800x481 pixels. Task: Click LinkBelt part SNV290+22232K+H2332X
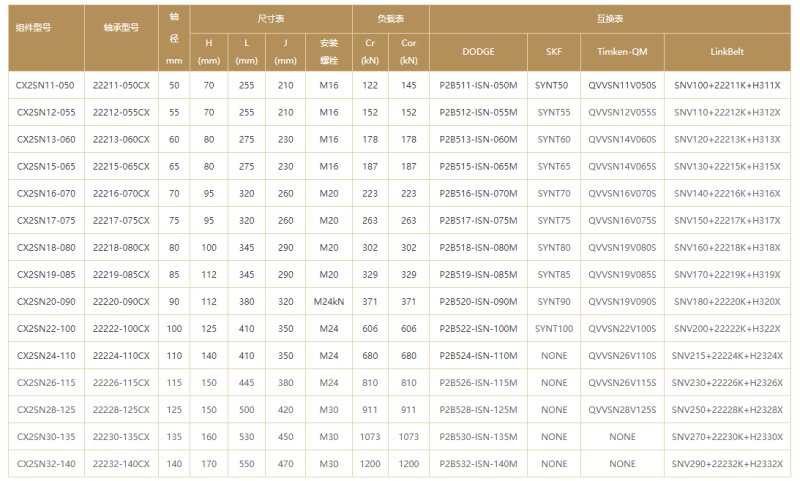click(727, 464)
